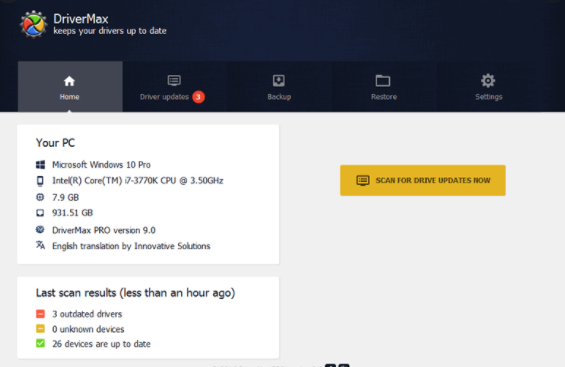Click the DriverMax PRO version 9.0 text
565x367 pixels.
point(104,230)
